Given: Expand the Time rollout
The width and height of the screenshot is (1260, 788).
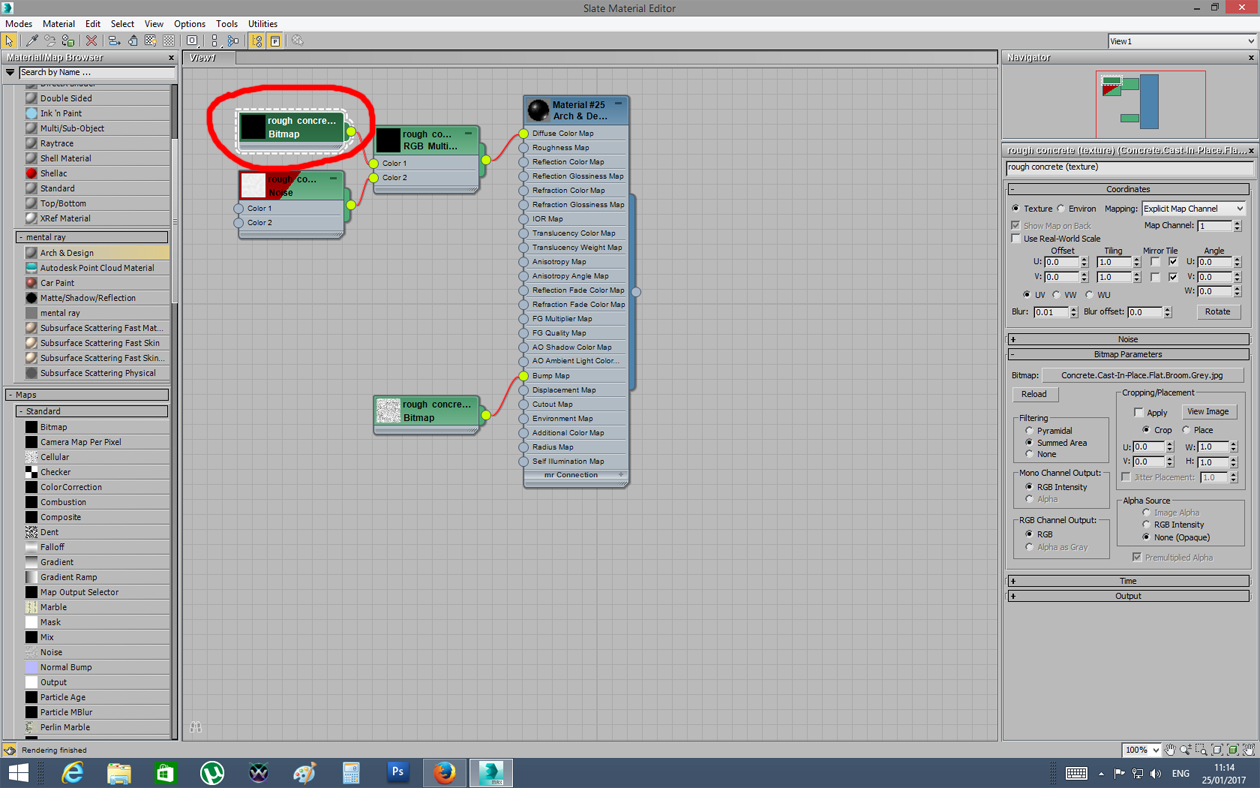Looking at the screenshot, I should (x=1128, y=581).
